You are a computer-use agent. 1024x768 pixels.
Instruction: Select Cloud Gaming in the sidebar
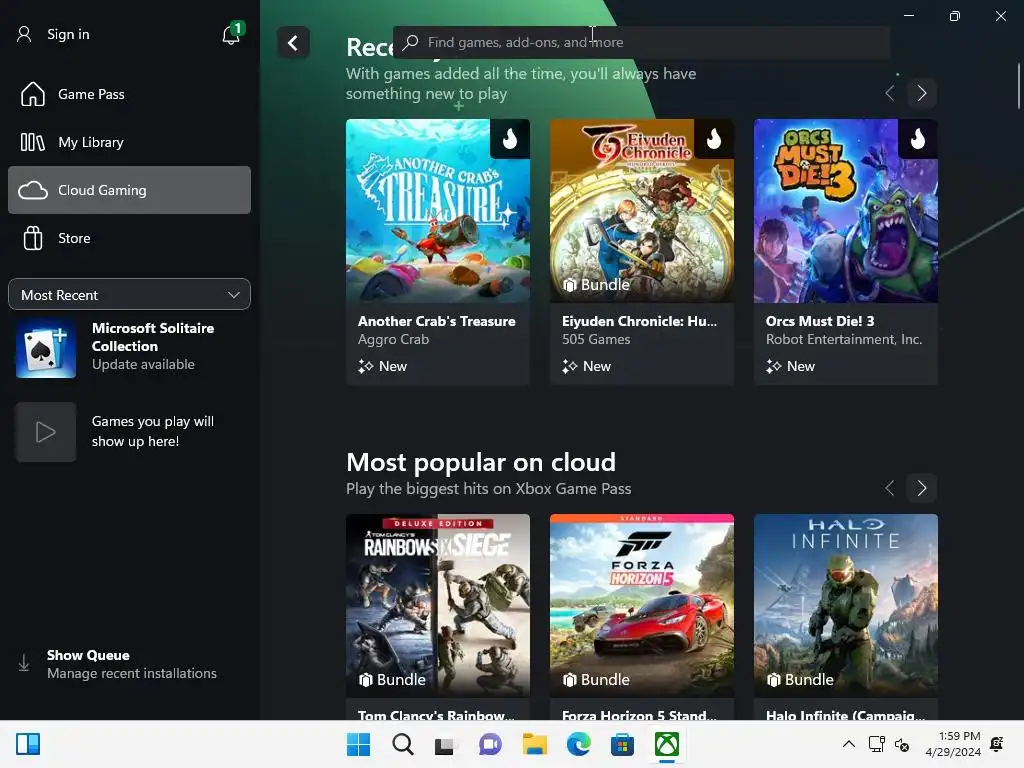pyautogui.click(x=129, y=190)
